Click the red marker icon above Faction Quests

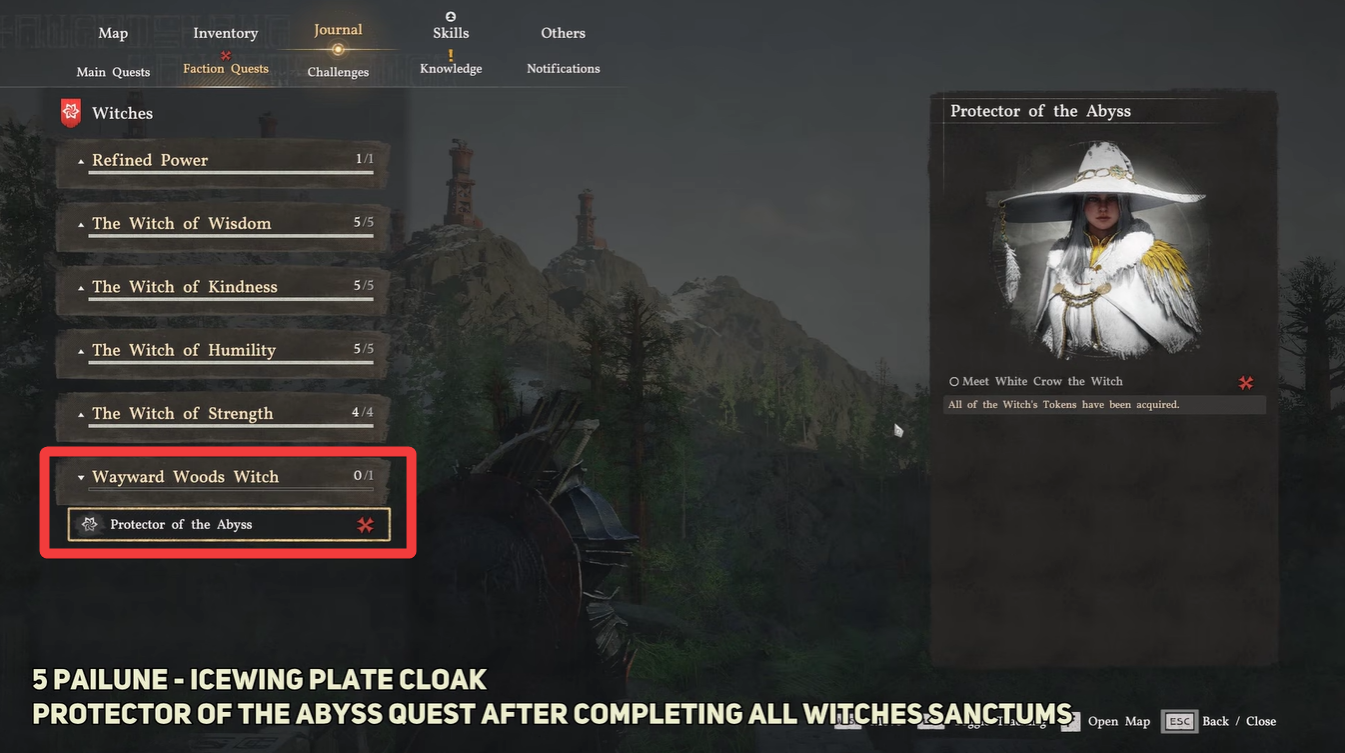click(x=226, y=55)
